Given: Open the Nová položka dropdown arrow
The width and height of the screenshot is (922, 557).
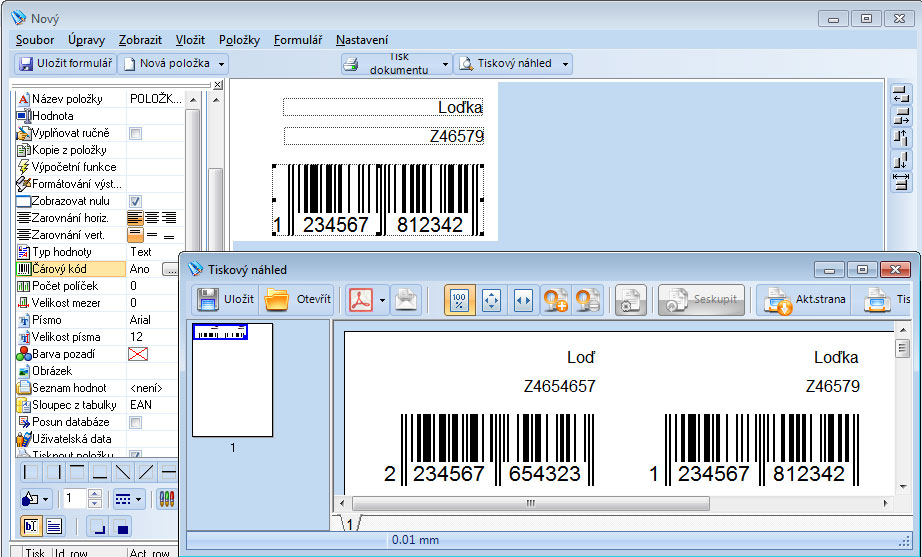Looking at the screenshot, I should (222, 64).
